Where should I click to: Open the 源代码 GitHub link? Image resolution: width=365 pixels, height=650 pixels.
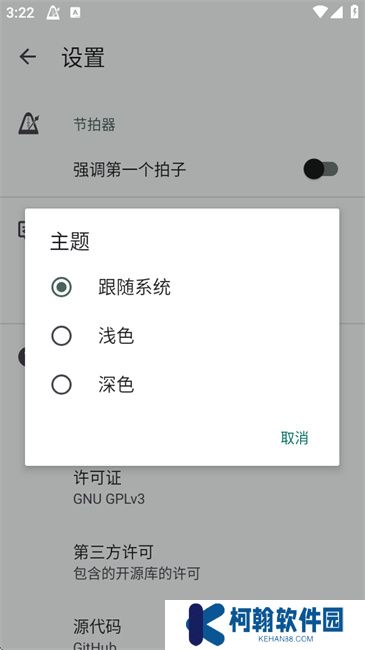click(x=97, y=634)
